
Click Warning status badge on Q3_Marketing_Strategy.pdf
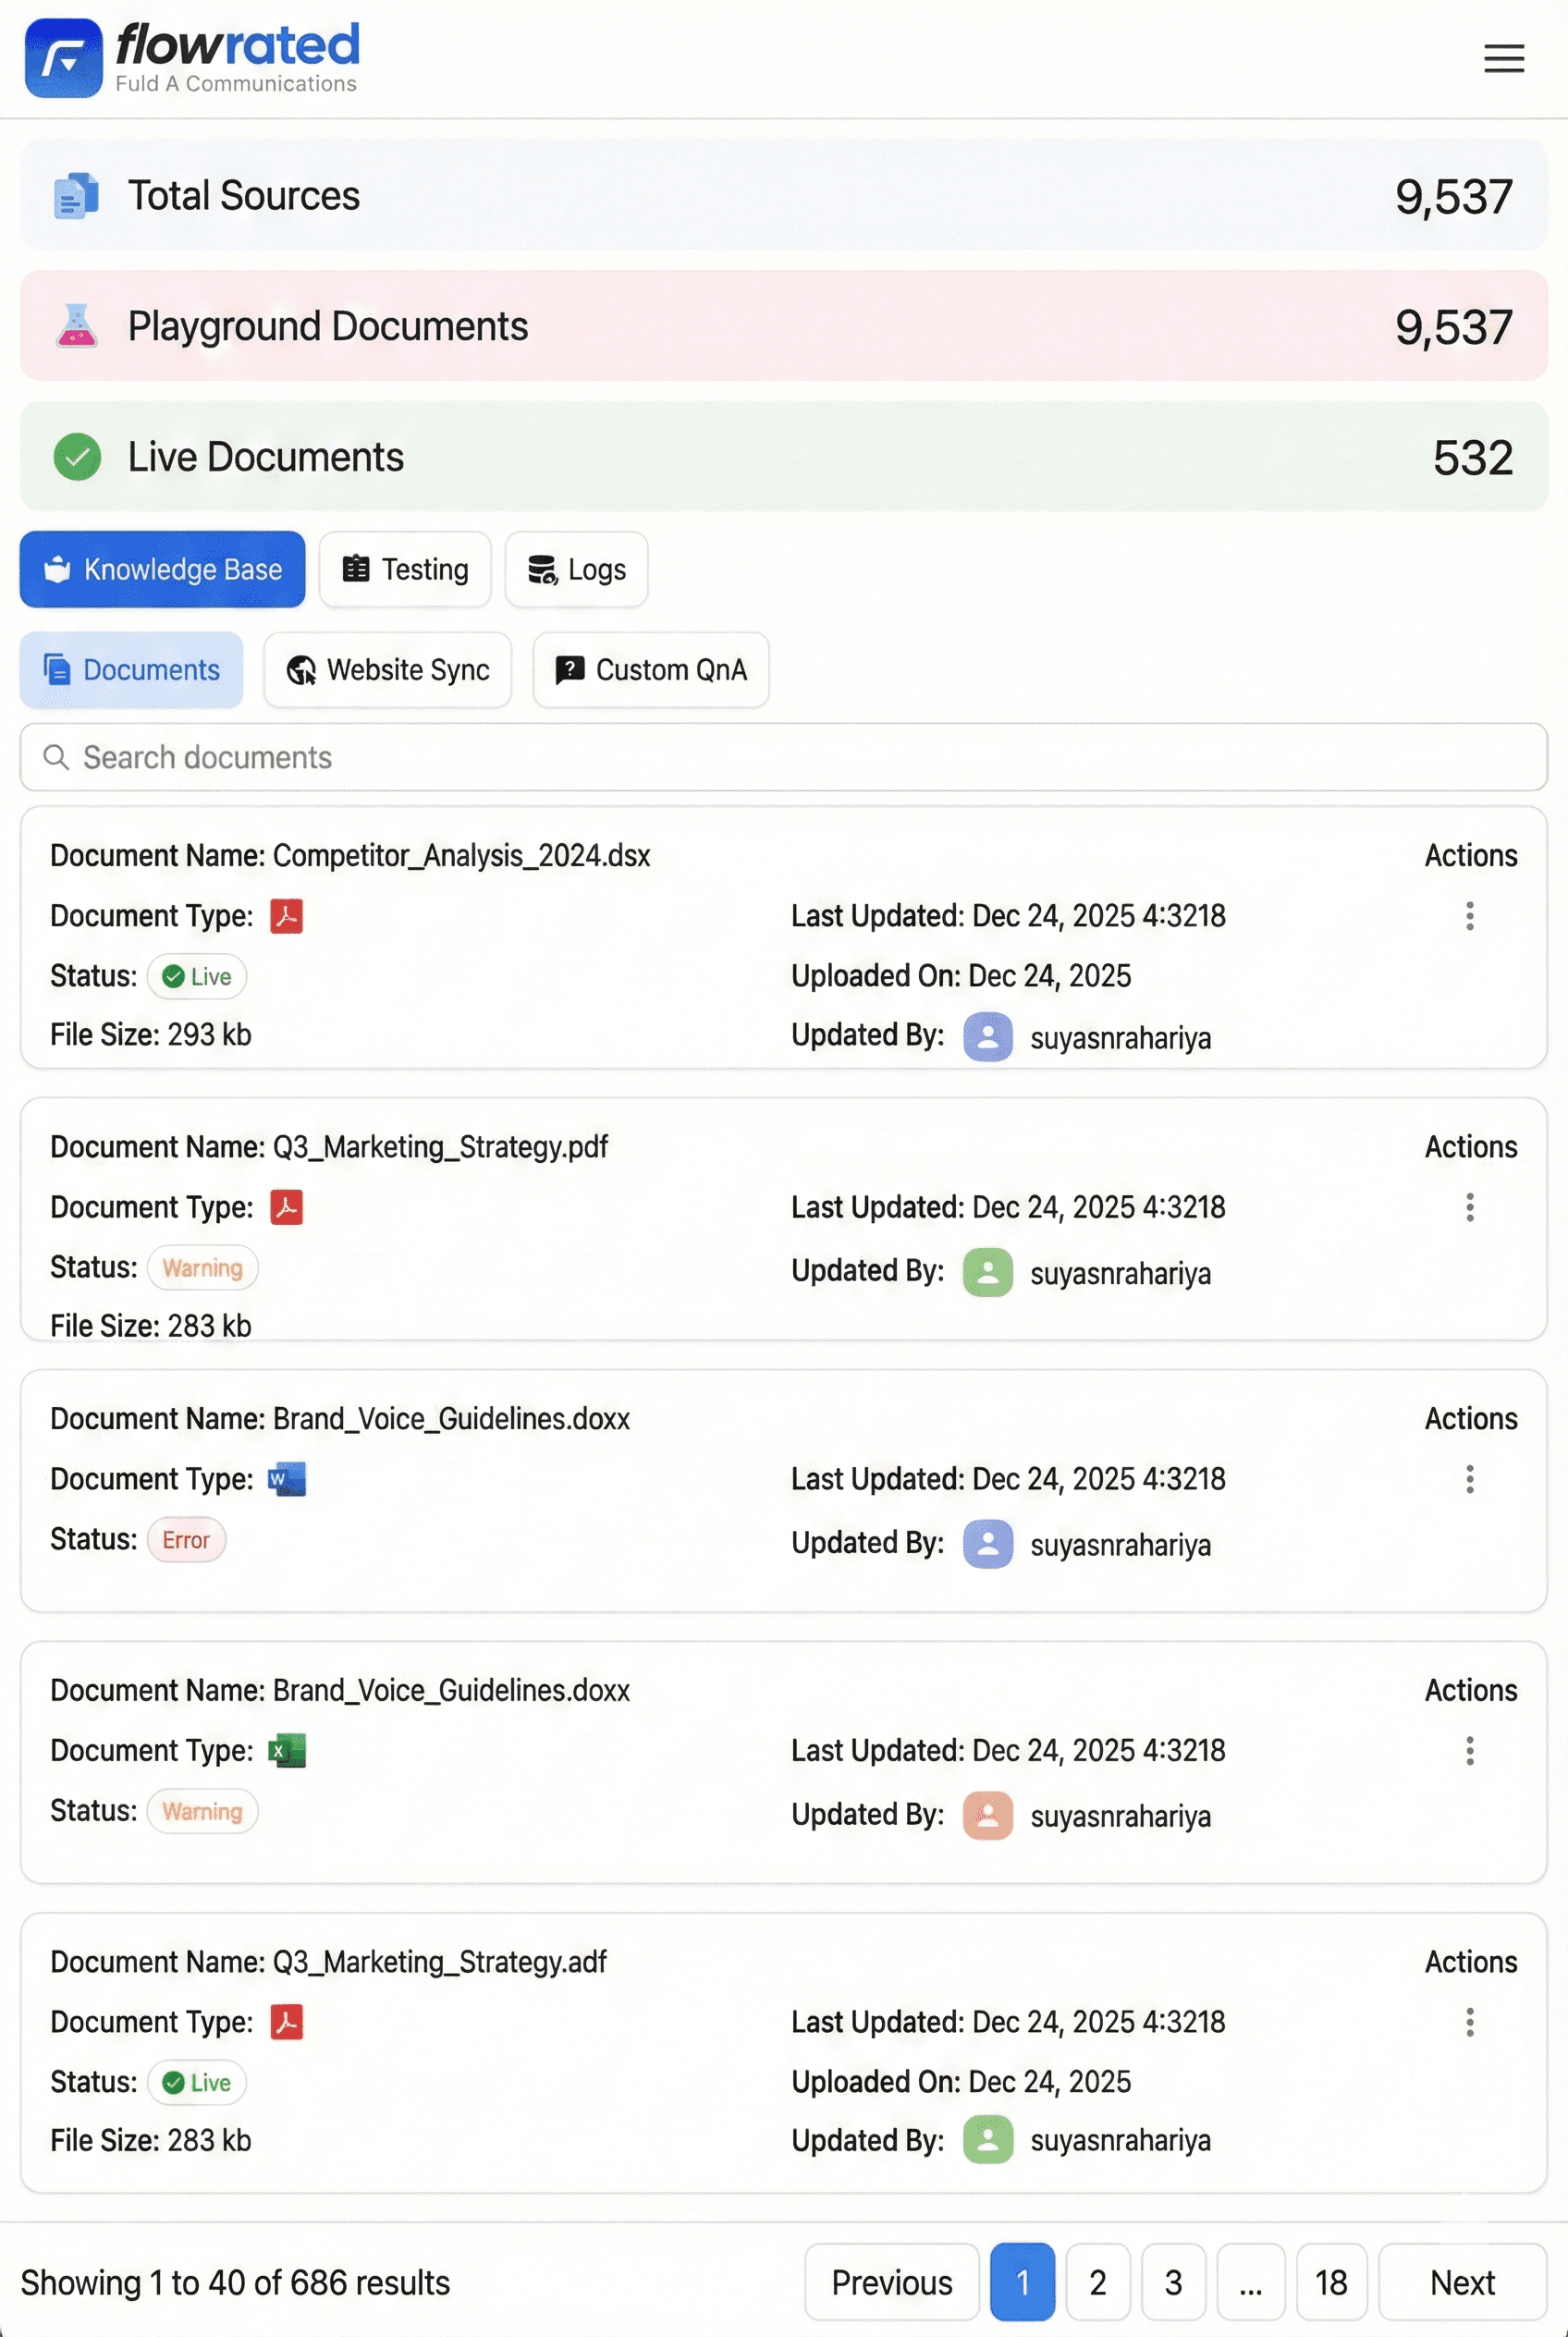point(203,1267)
